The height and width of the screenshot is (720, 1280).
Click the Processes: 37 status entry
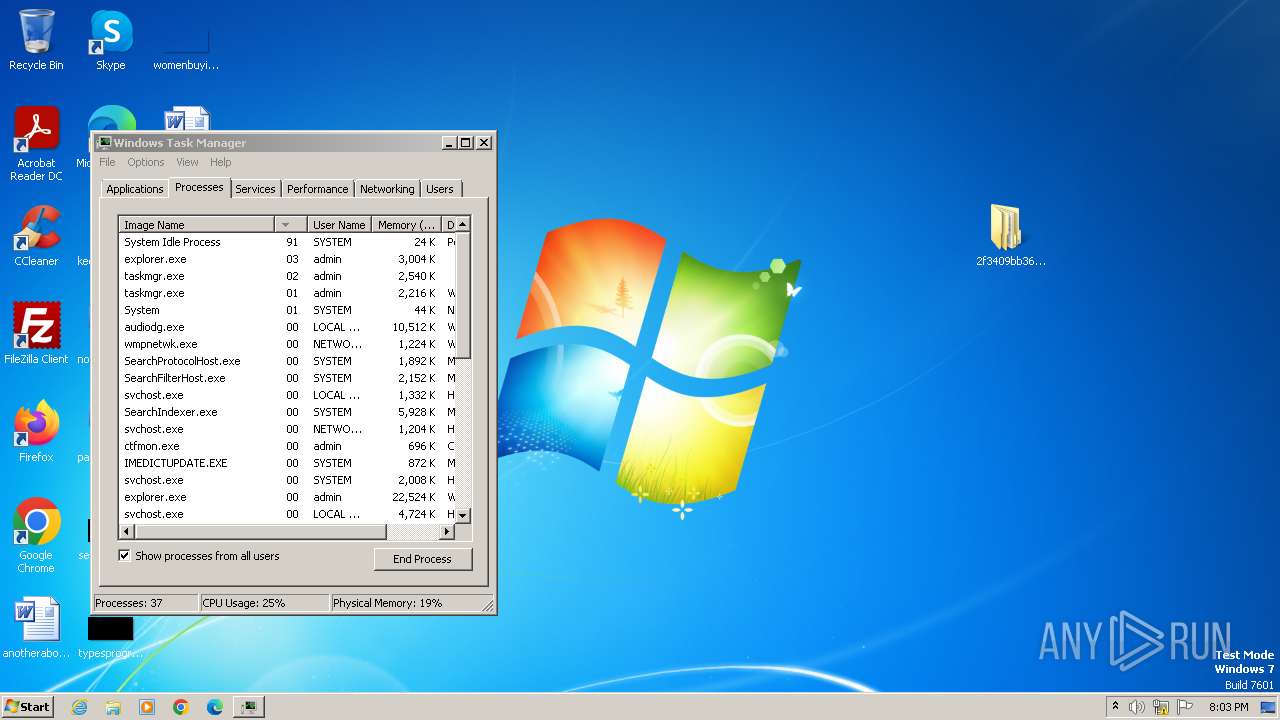[x=145, y=603]
